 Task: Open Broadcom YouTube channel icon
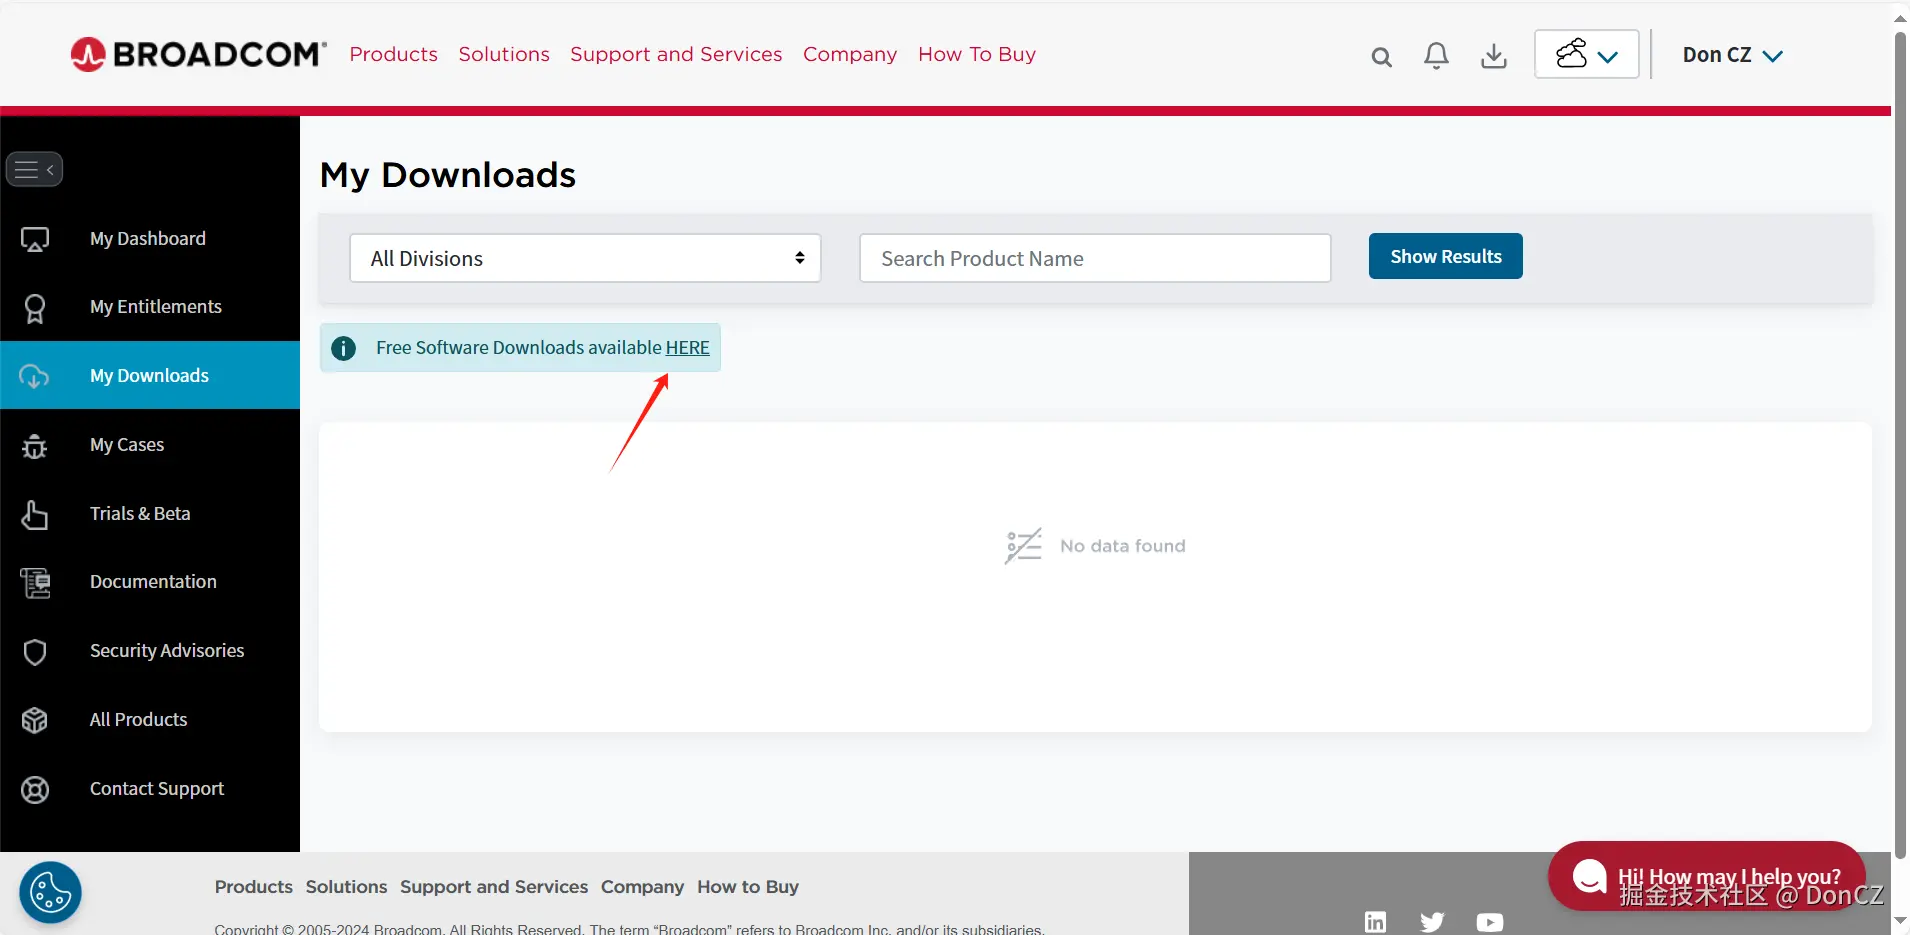(1490, 922)
